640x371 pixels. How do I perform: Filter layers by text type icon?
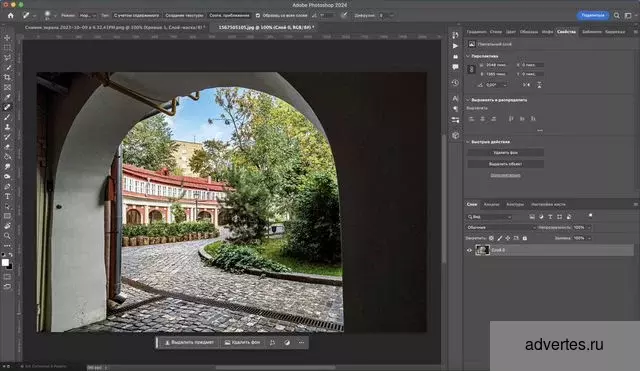click(550, 217)
